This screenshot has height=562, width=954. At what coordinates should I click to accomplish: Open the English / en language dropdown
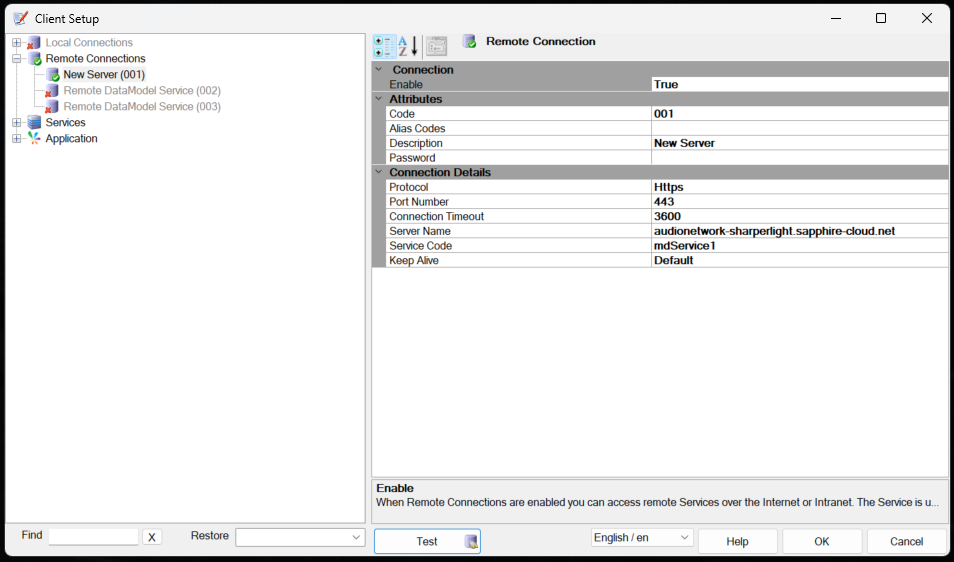pos(684,538)
